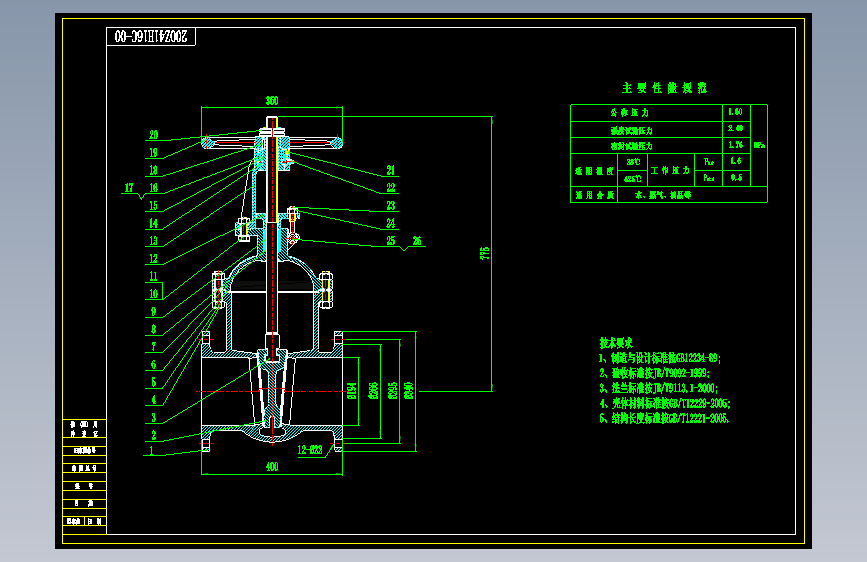Select part callout number 17
867x562 pixels.
129,188
